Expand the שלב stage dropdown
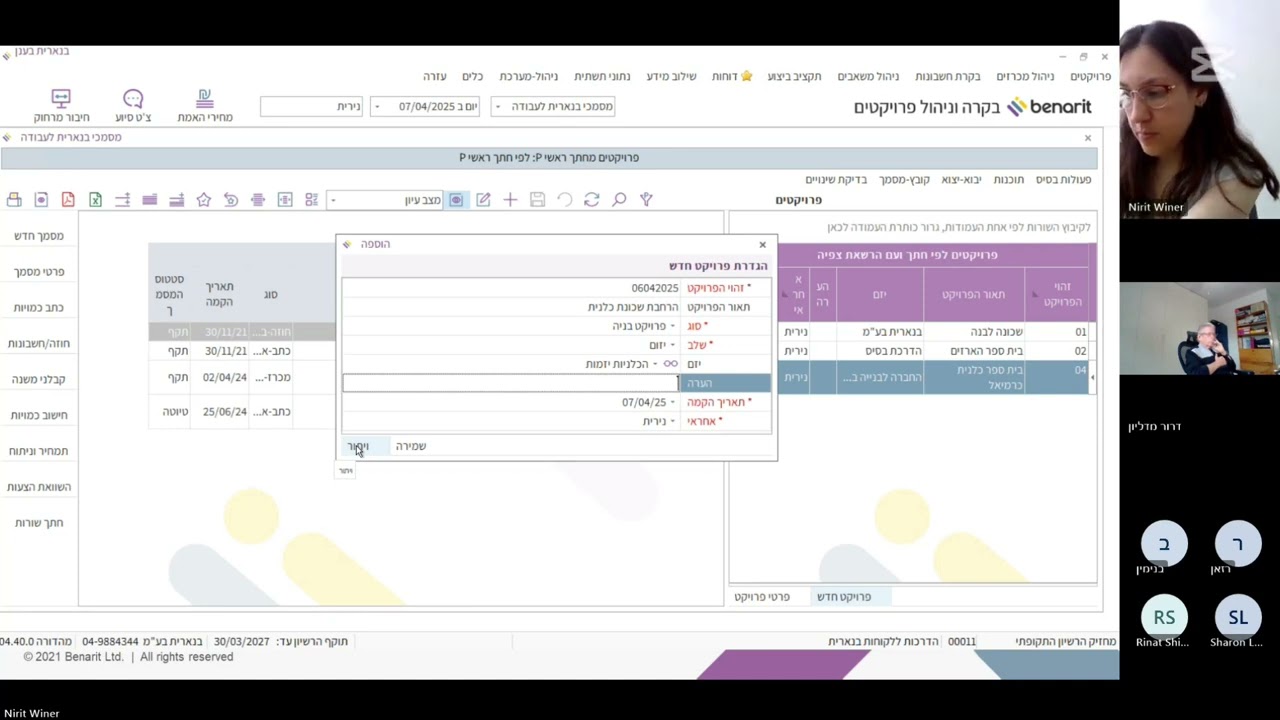 point(672,345)
